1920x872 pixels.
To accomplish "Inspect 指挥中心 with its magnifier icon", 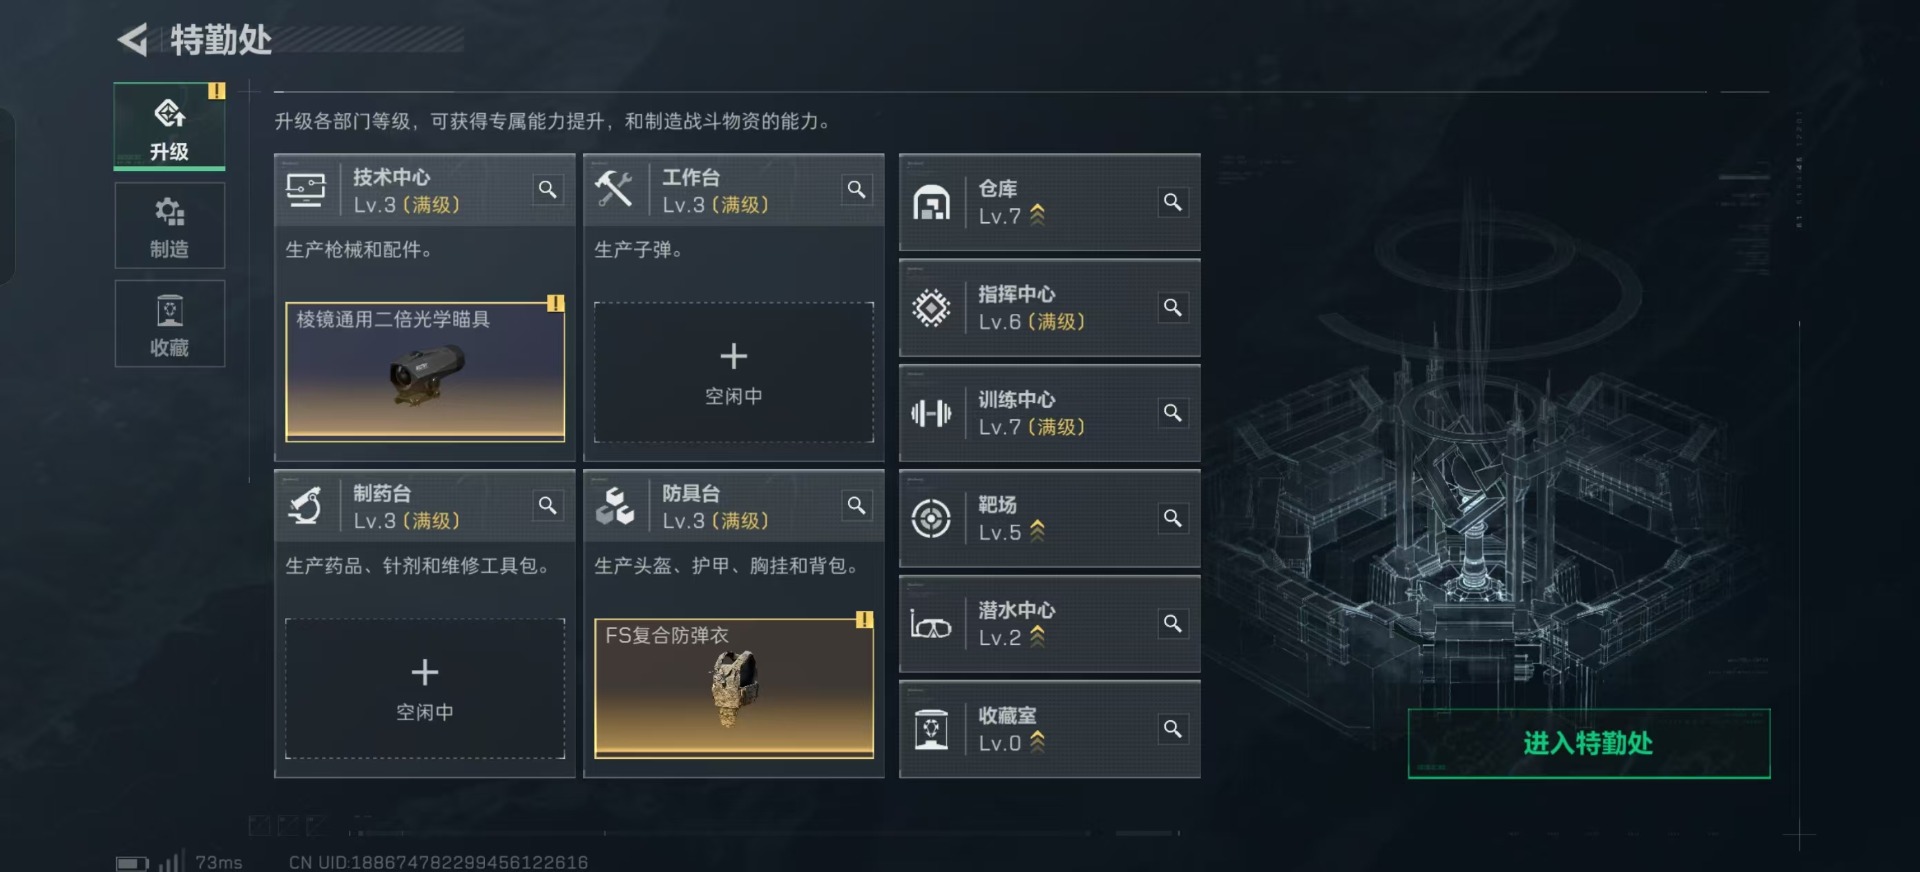I will click(x=1173, y=307).
